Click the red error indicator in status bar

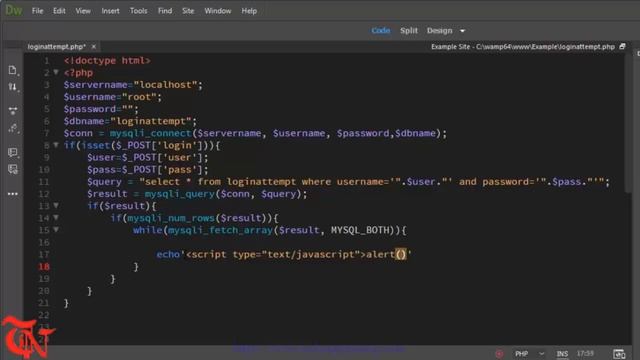499,353
